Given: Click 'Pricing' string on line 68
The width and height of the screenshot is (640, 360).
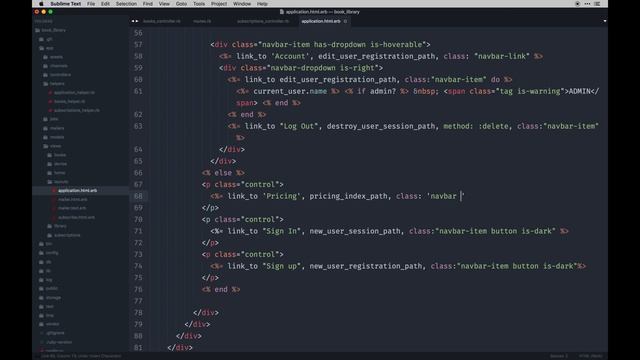Looking at the screenshot, I should point(281,196).
